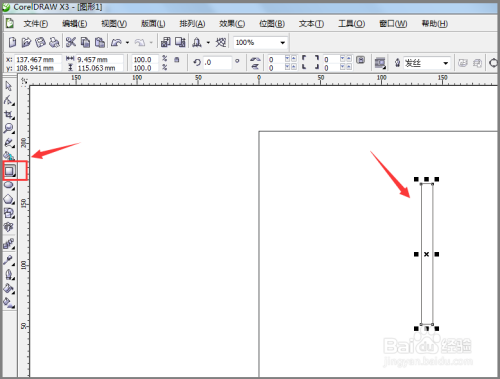
Task: Click the ruler origin corner icon
Action: 24,81
